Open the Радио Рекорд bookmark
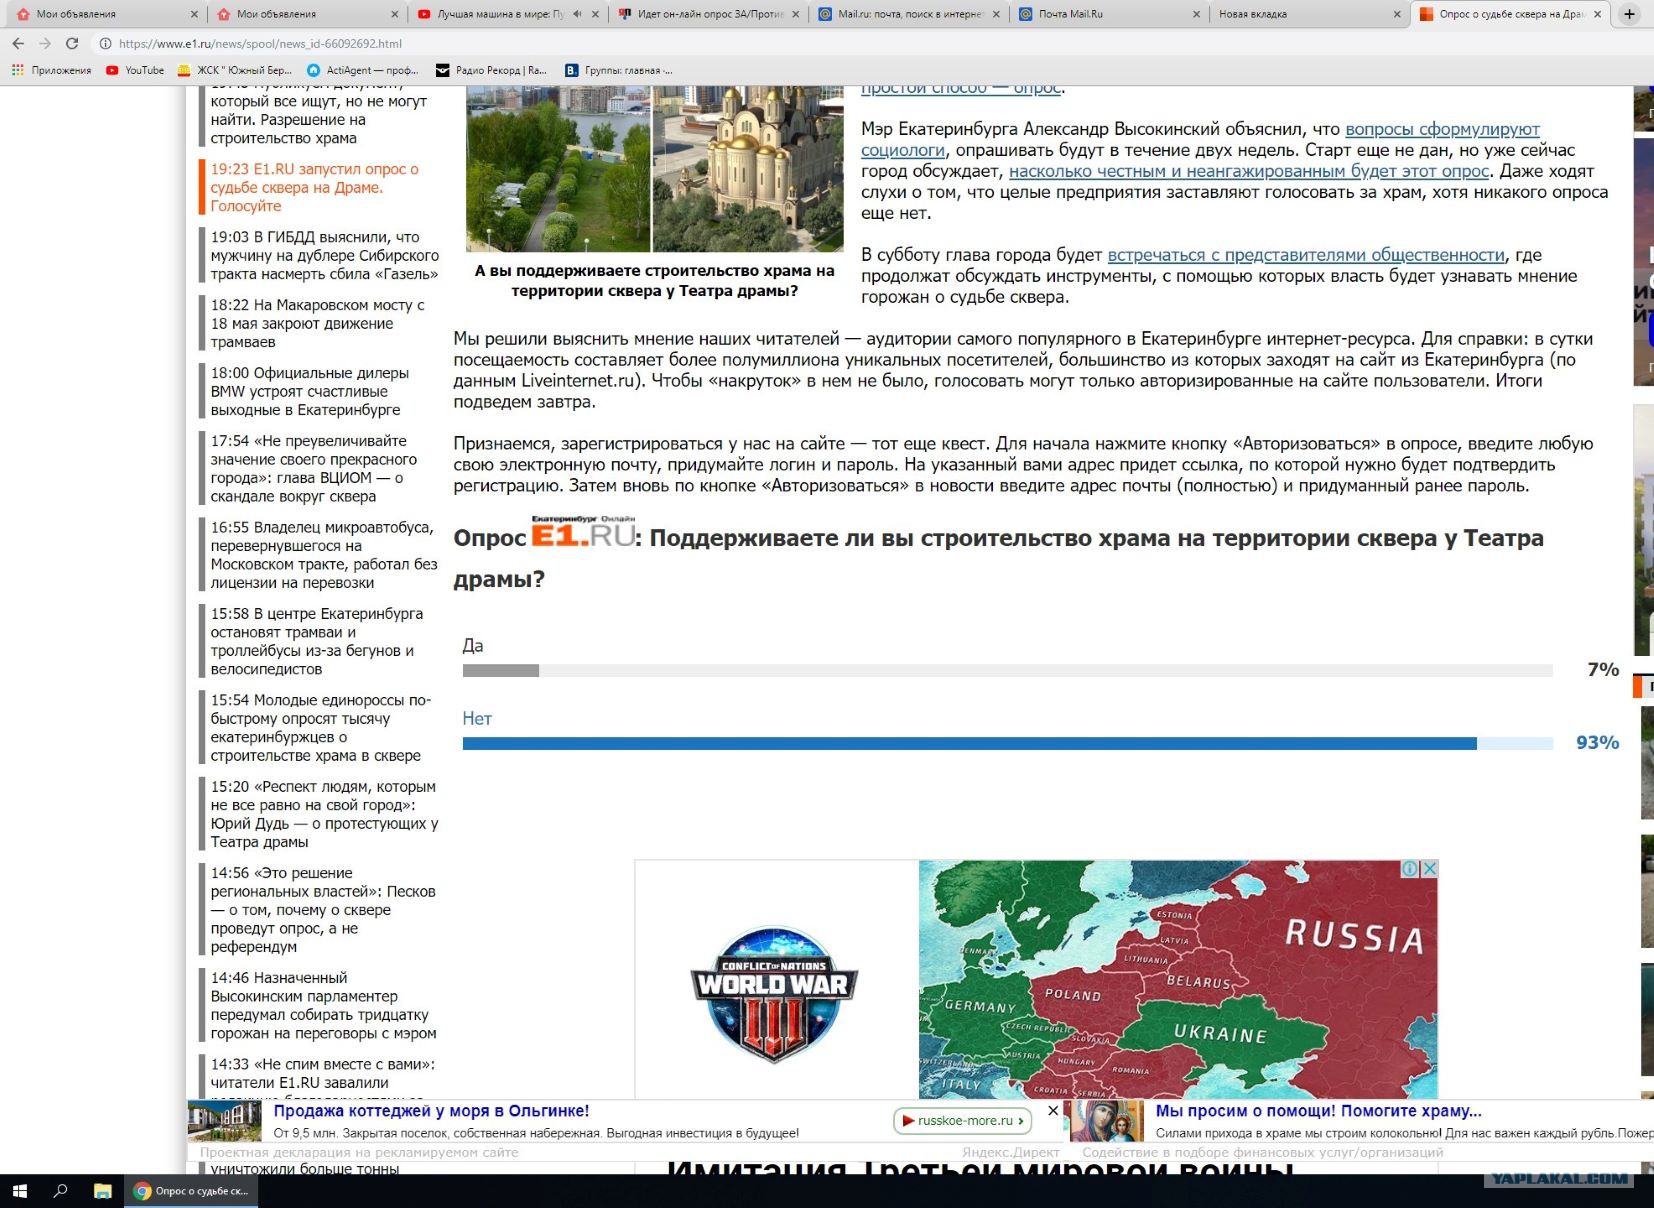The image size is (1654, 1208). tap(491, 70)
